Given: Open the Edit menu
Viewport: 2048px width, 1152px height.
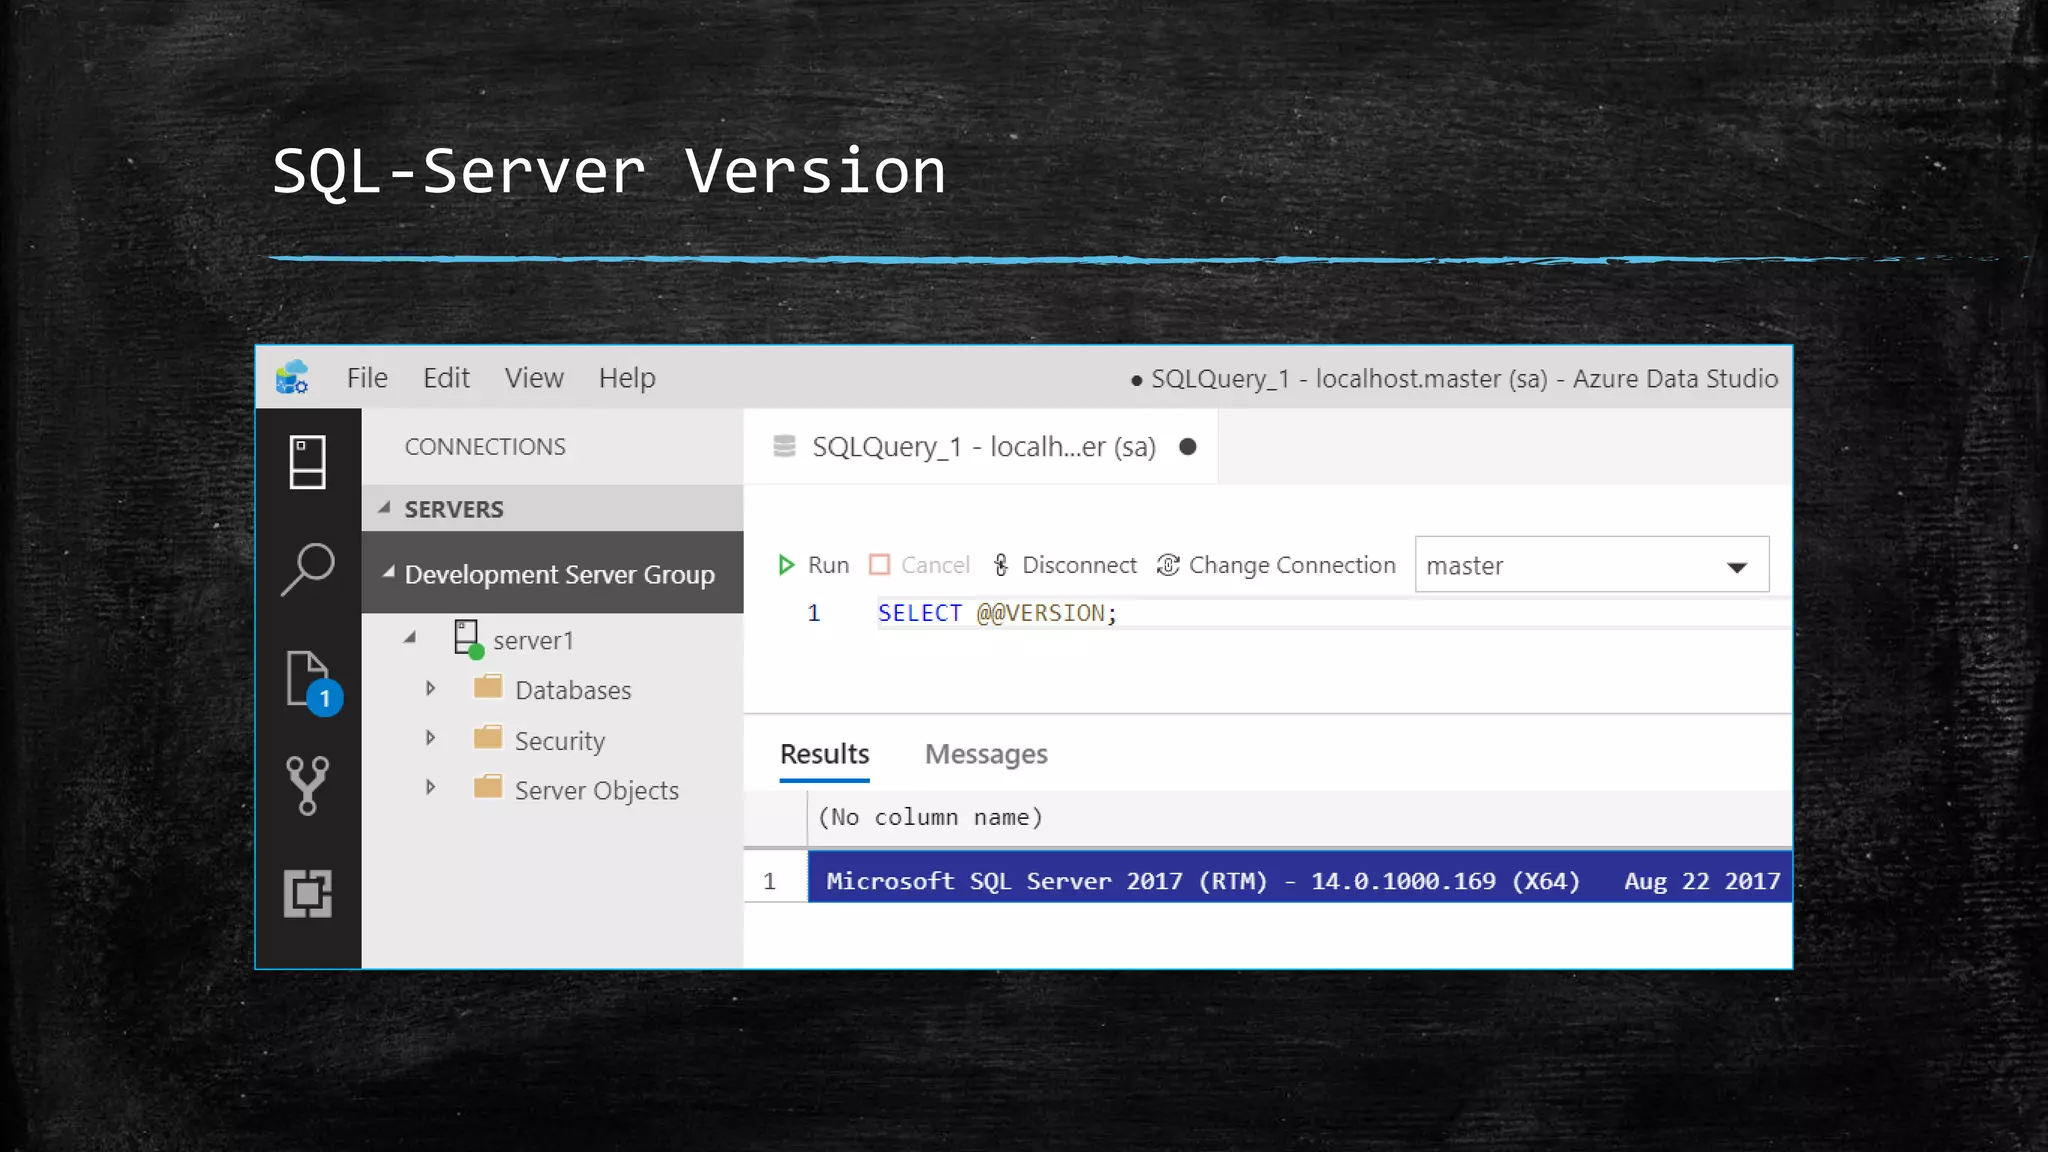Looking at the screenshot, I should click(x=446, y=378).
